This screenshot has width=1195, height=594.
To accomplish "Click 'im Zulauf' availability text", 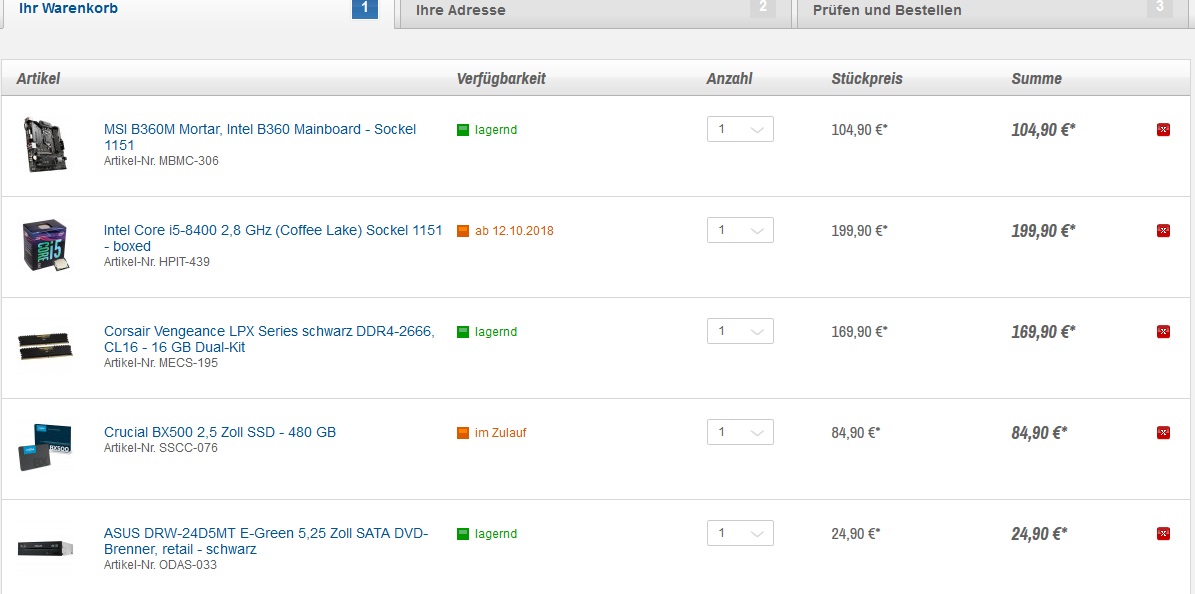I will pos(501,432).
